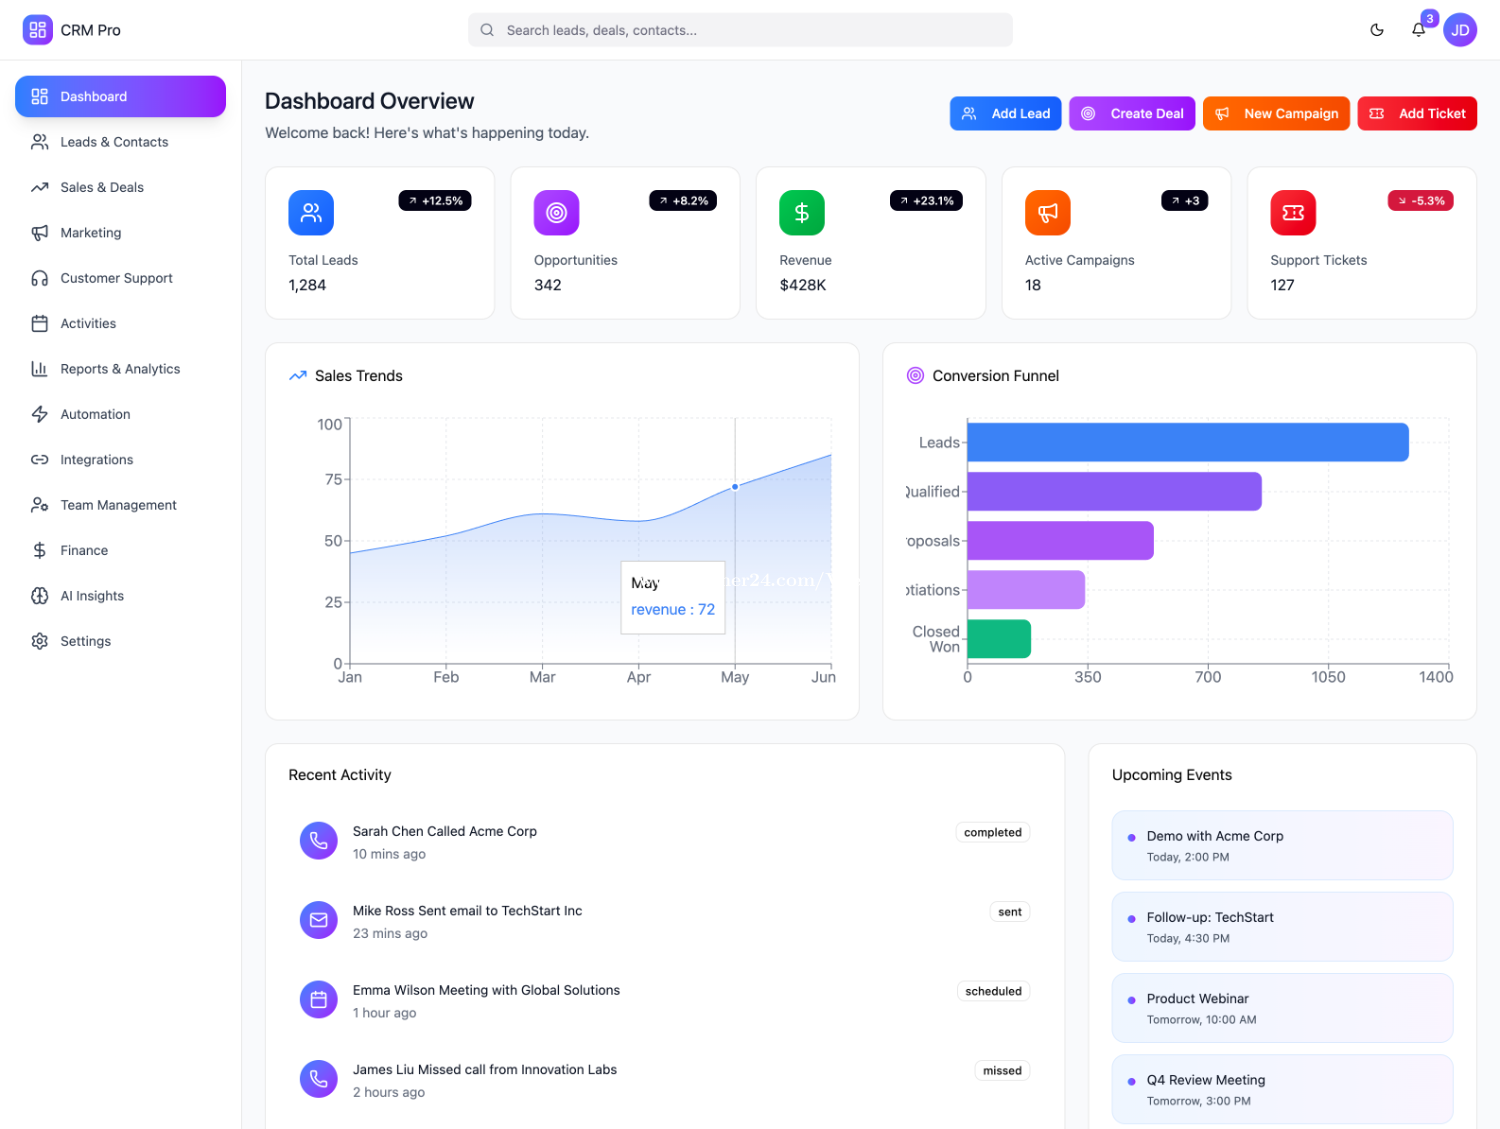Click the green Revenue dollar icon
The image size is (1500, 1129).
tap(802, 213)
